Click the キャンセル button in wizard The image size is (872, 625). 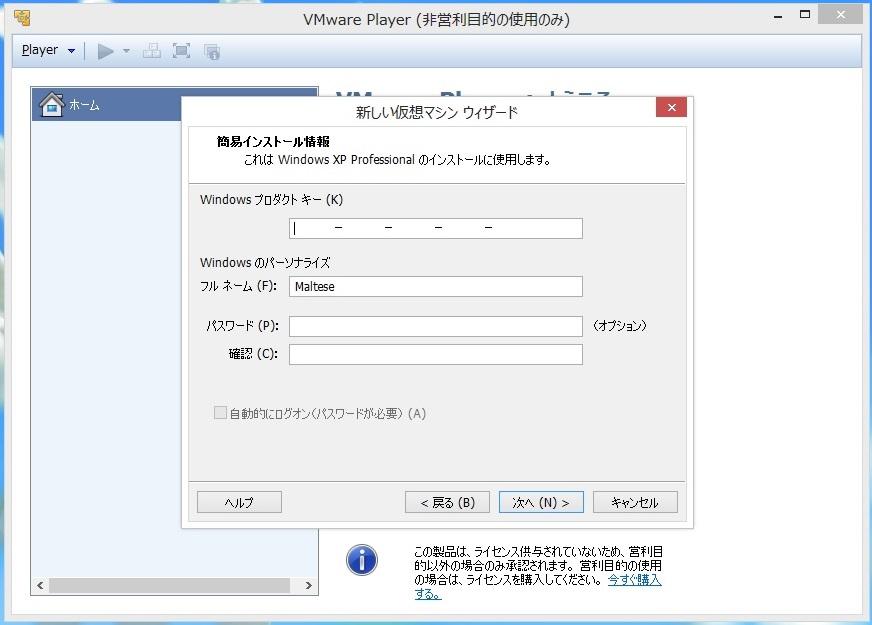pyautogui.click(x=635, y=502)
